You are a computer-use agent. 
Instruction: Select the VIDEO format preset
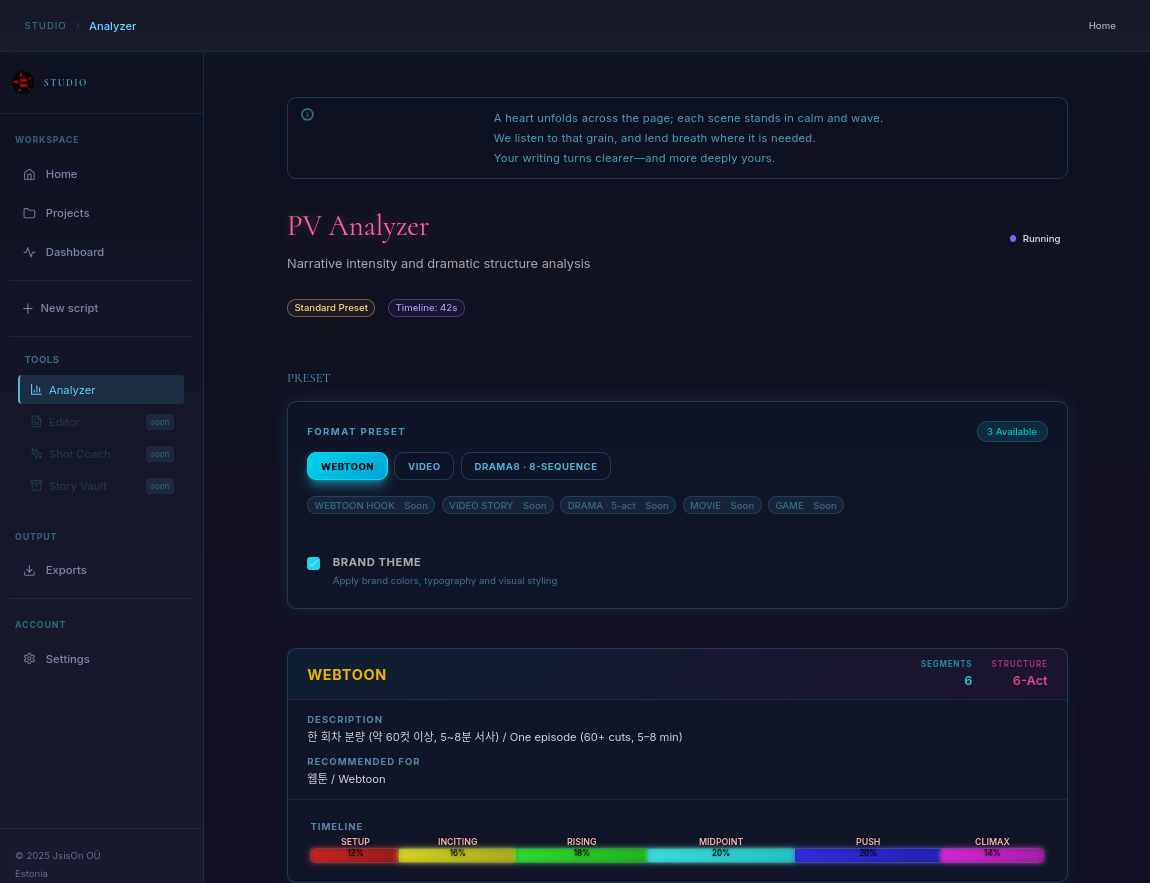[423, 466]
